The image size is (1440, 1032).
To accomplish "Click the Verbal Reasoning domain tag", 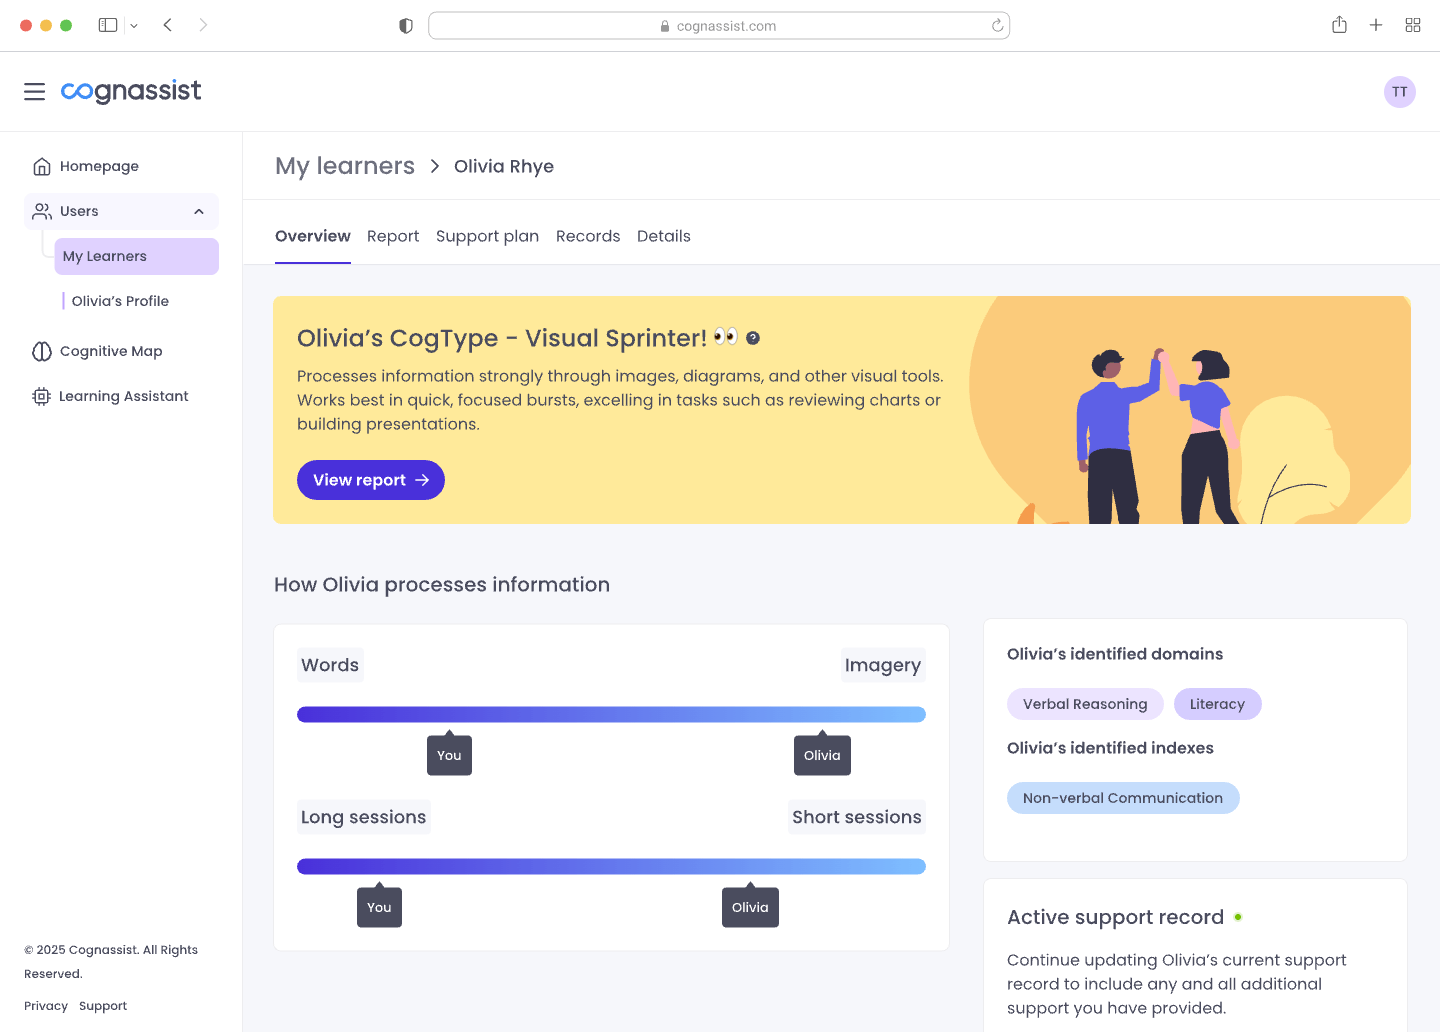I will (x=1085, y=704).
